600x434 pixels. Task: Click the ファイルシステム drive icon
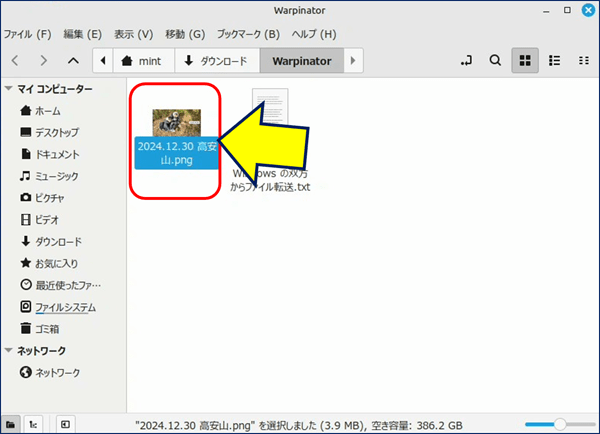(26, 307)
